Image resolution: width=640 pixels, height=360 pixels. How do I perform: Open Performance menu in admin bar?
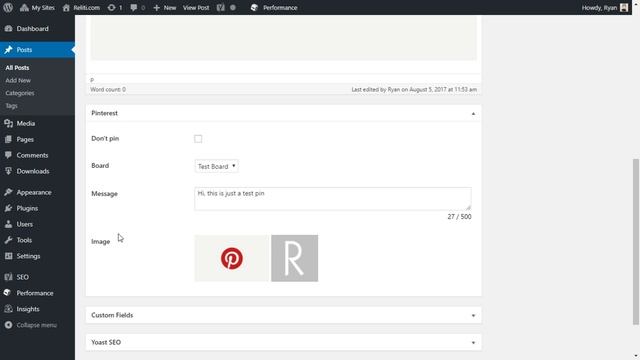coord(274,7)
